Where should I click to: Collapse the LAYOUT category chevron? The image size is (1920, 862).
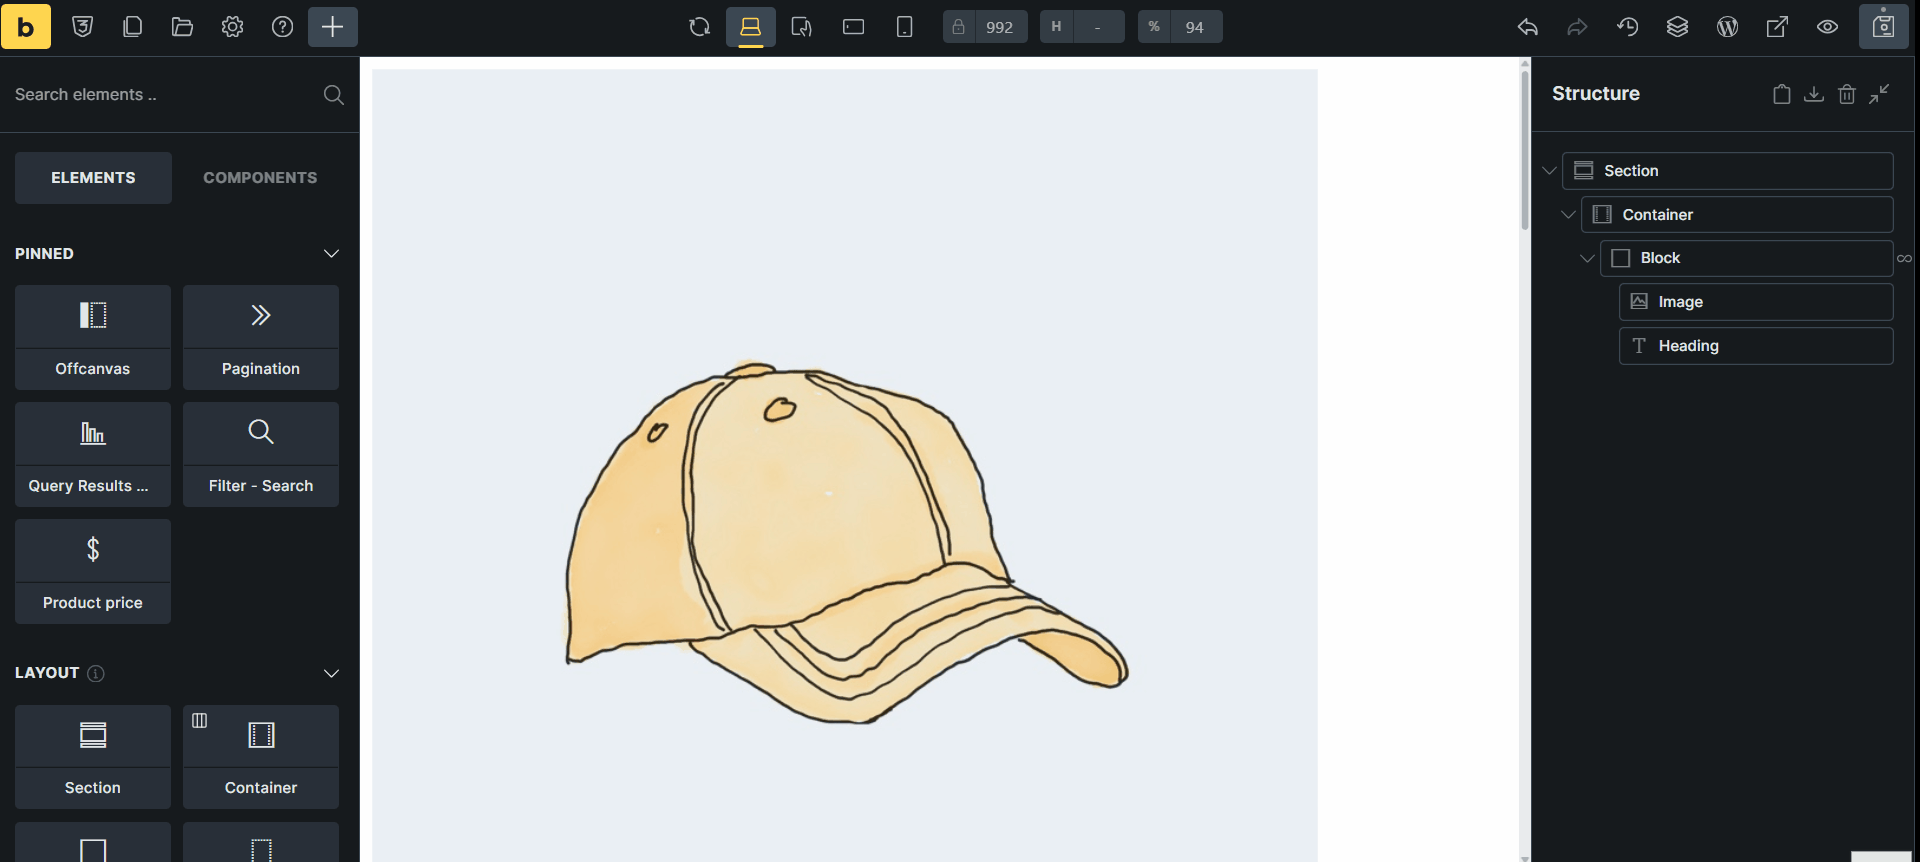coord(332,673)
